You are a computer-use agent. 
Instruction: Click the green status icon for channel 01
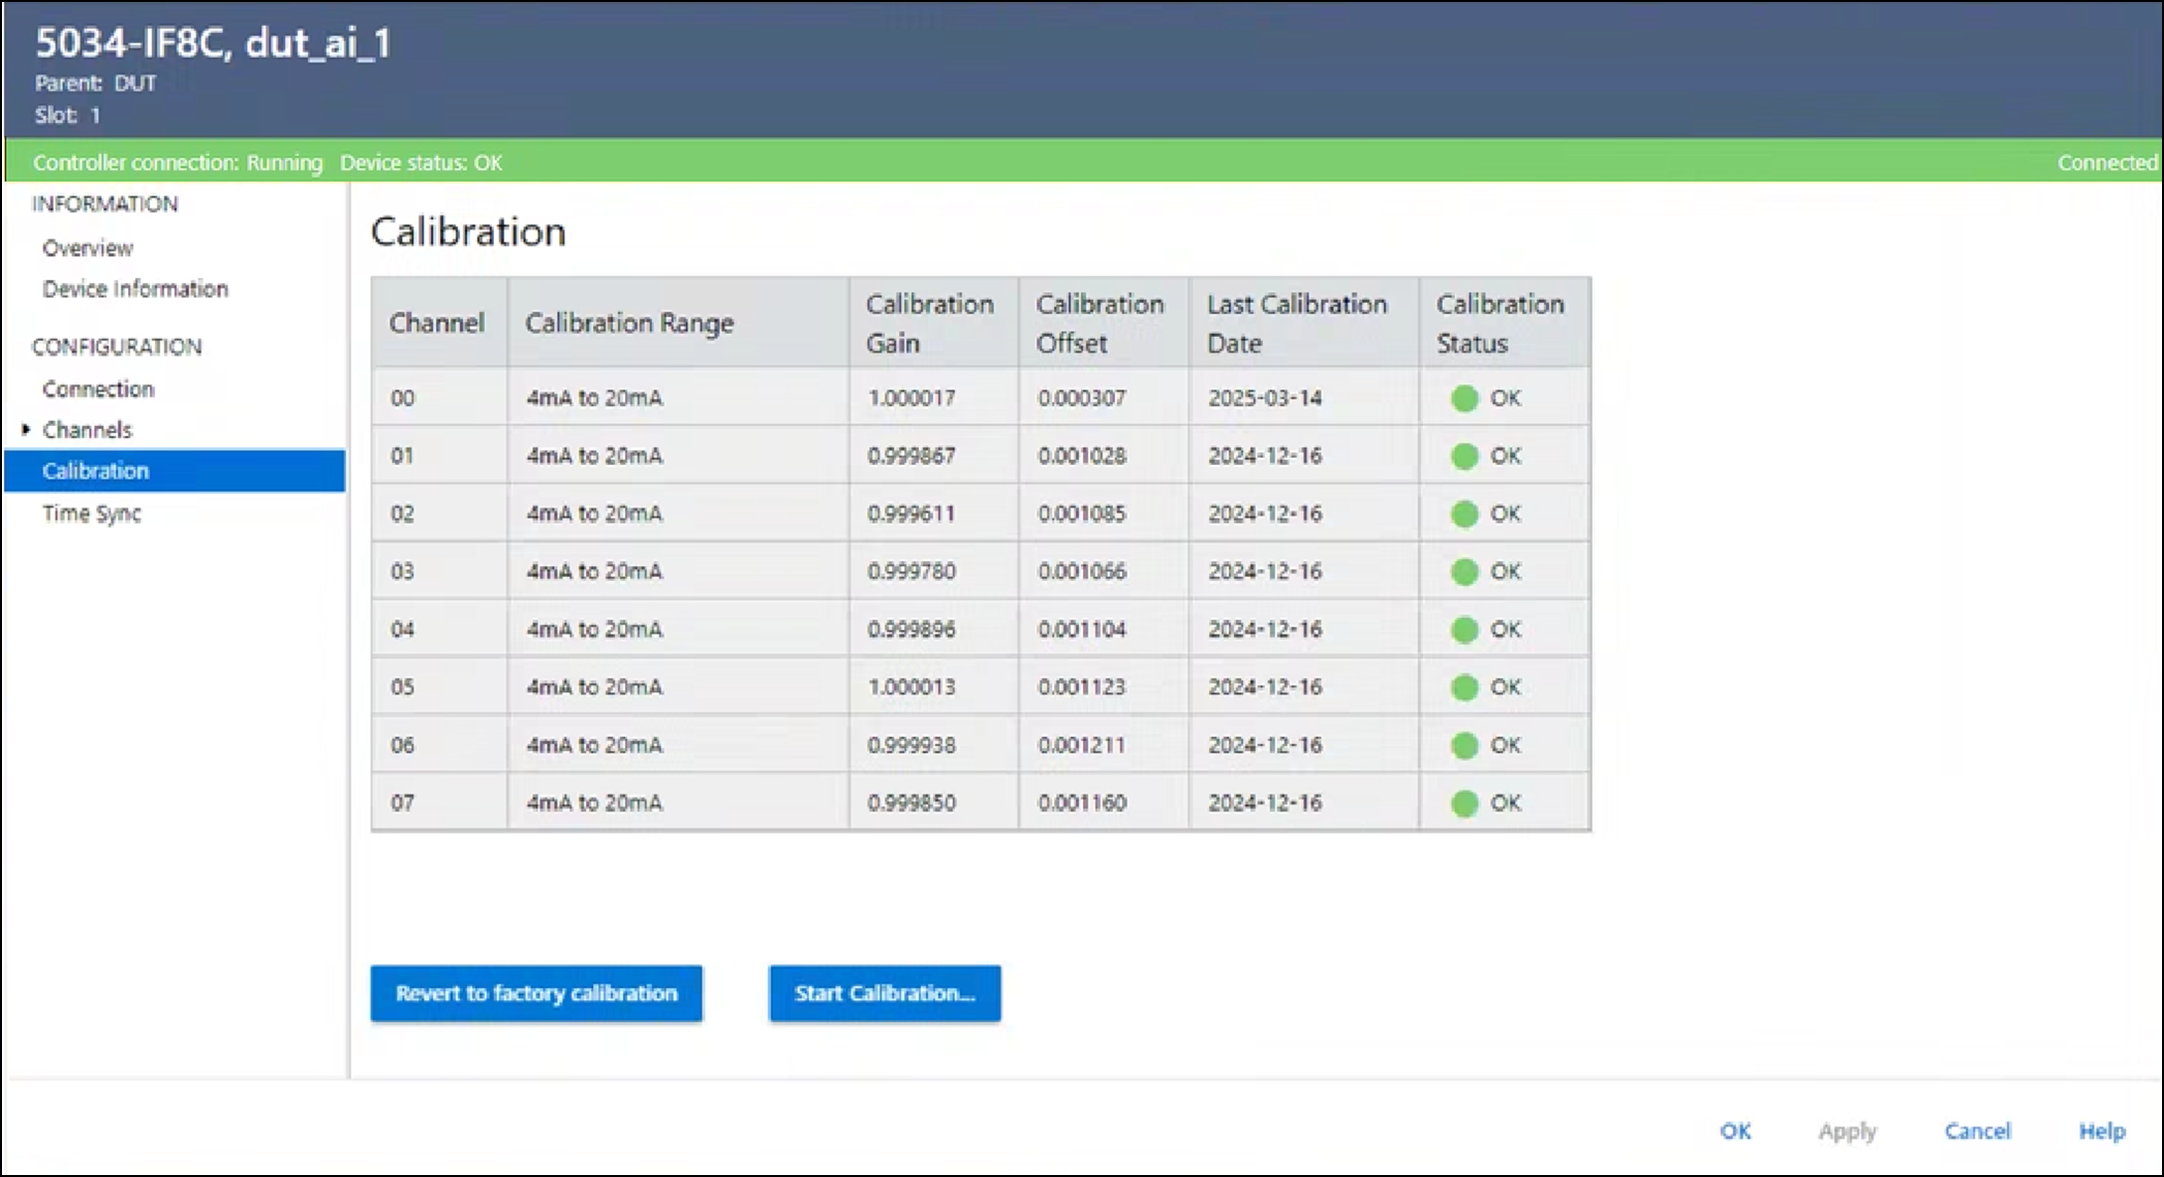click(1464, 456)
